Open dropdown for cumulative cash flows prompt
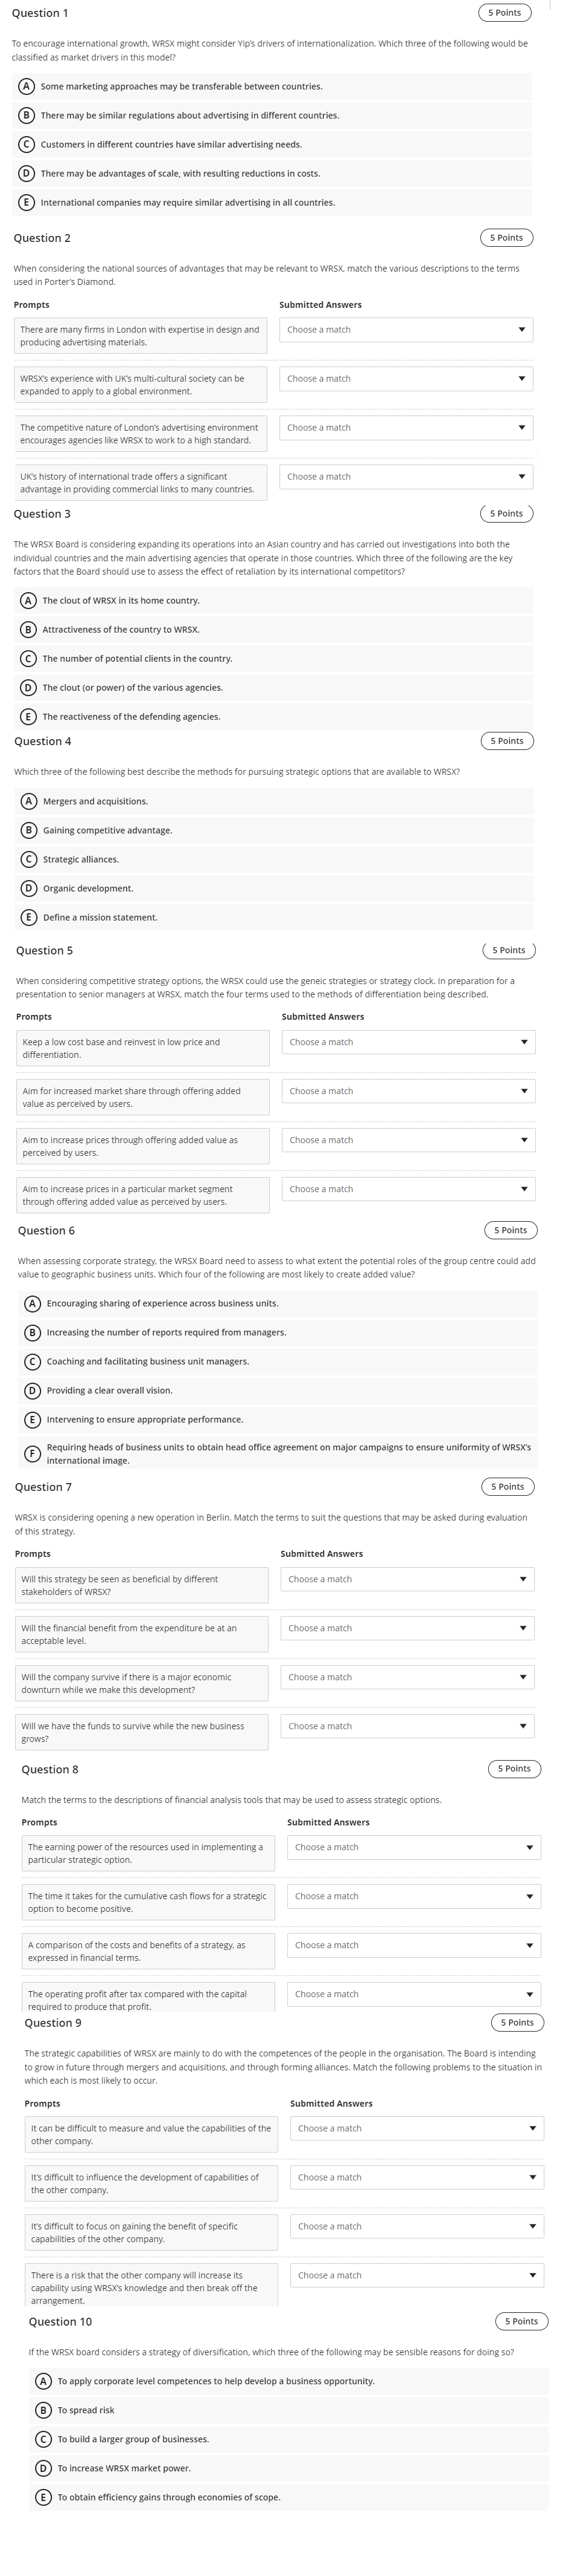This screenshot has width=574, height=2576. point(413,1896)
